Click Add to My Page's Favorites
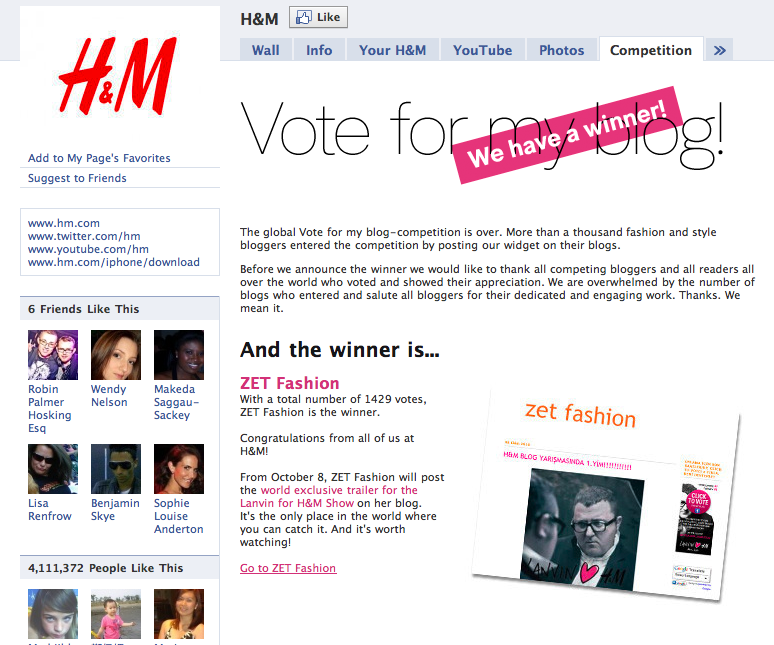The height and width of the screenshot is (645, 774). 99,158
